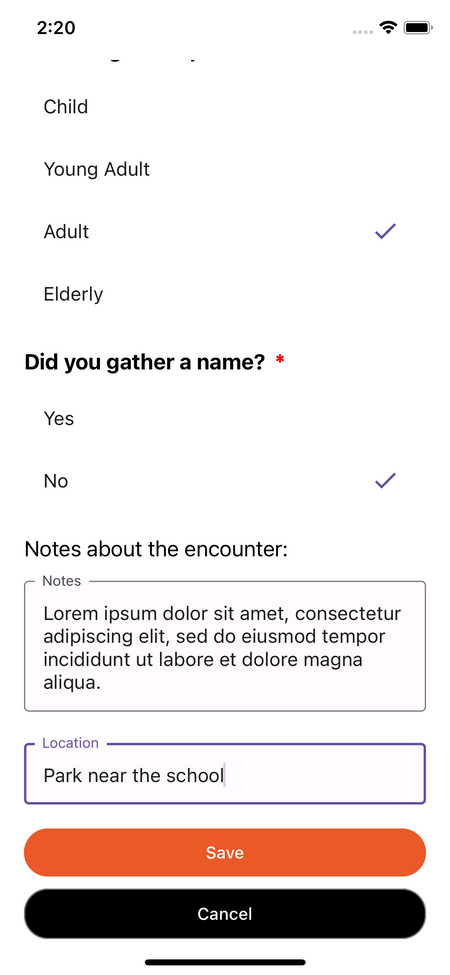This screenshot has width=450, height=975.
Task: Tap the cellular signal dots indicator
Action: point(363,31)
